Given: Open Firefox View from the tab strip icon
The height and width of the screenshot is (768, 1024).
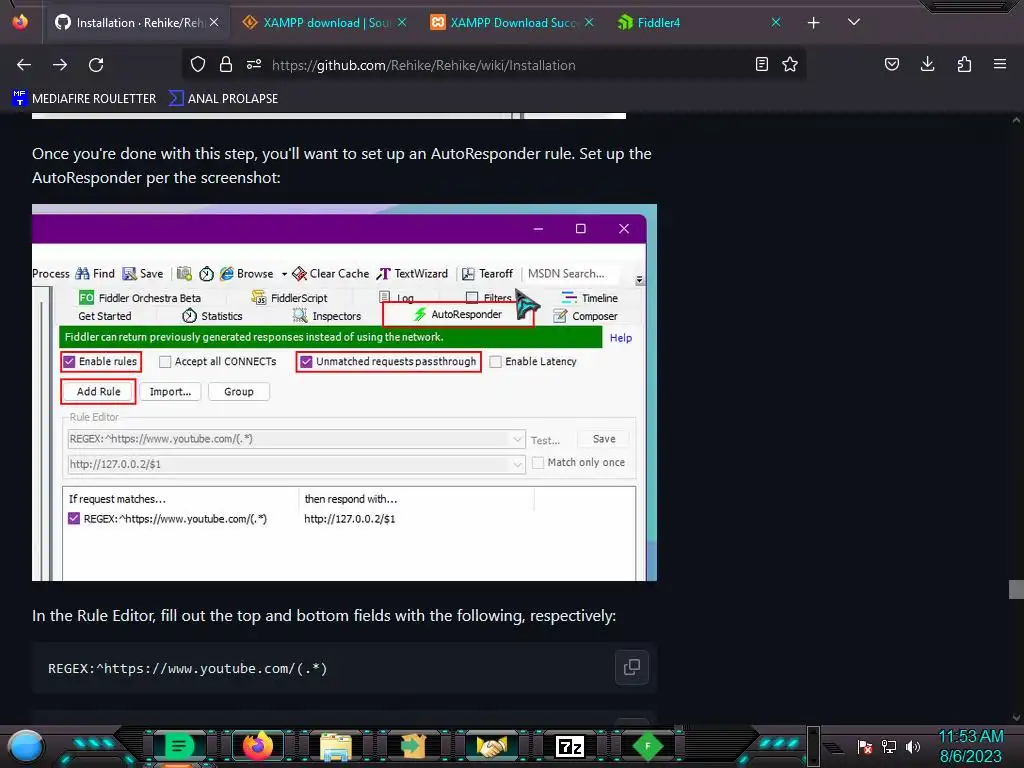Looking at the screenshot, I should pos(20,22).
